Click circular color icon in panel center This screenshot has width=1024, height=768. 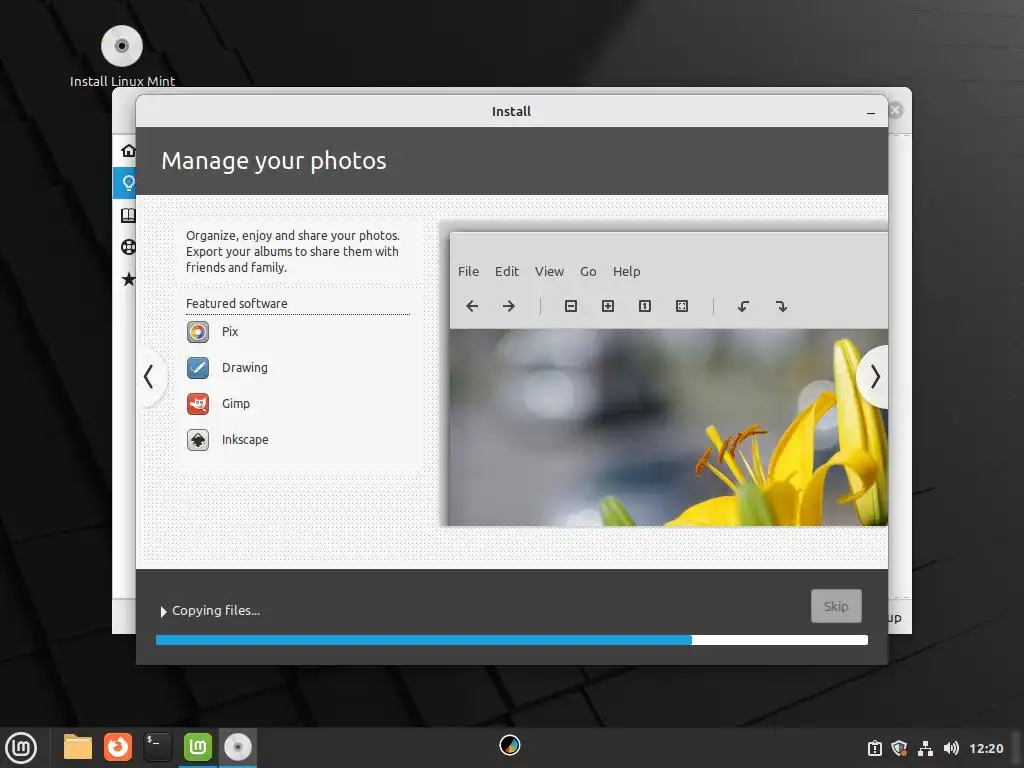coord(509,745)
